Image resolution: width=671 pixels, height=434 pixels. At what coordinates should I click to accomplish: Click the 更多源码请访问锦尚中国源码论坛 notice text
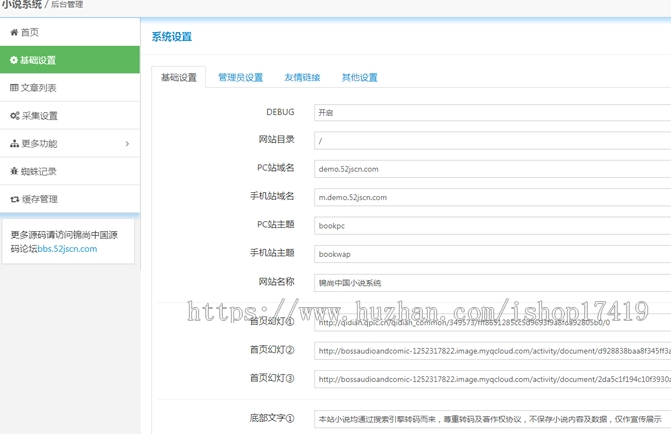point(64,241)
